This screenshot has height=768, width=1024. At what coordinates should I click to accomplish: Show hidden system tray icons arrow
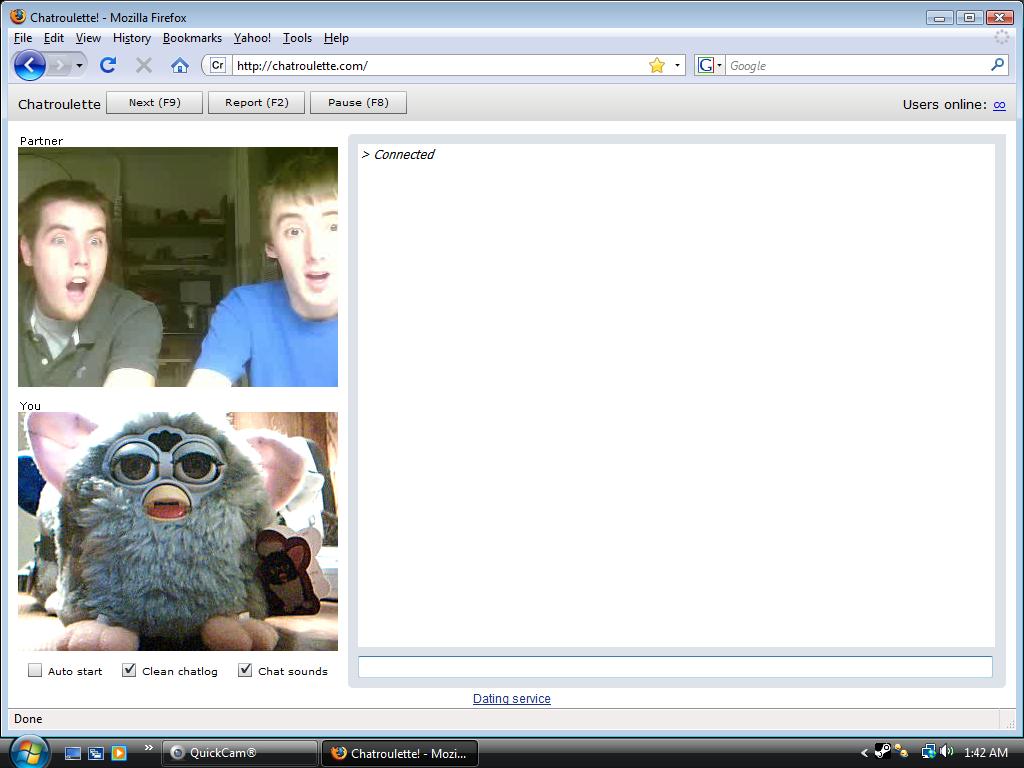(x=864, y=752)
